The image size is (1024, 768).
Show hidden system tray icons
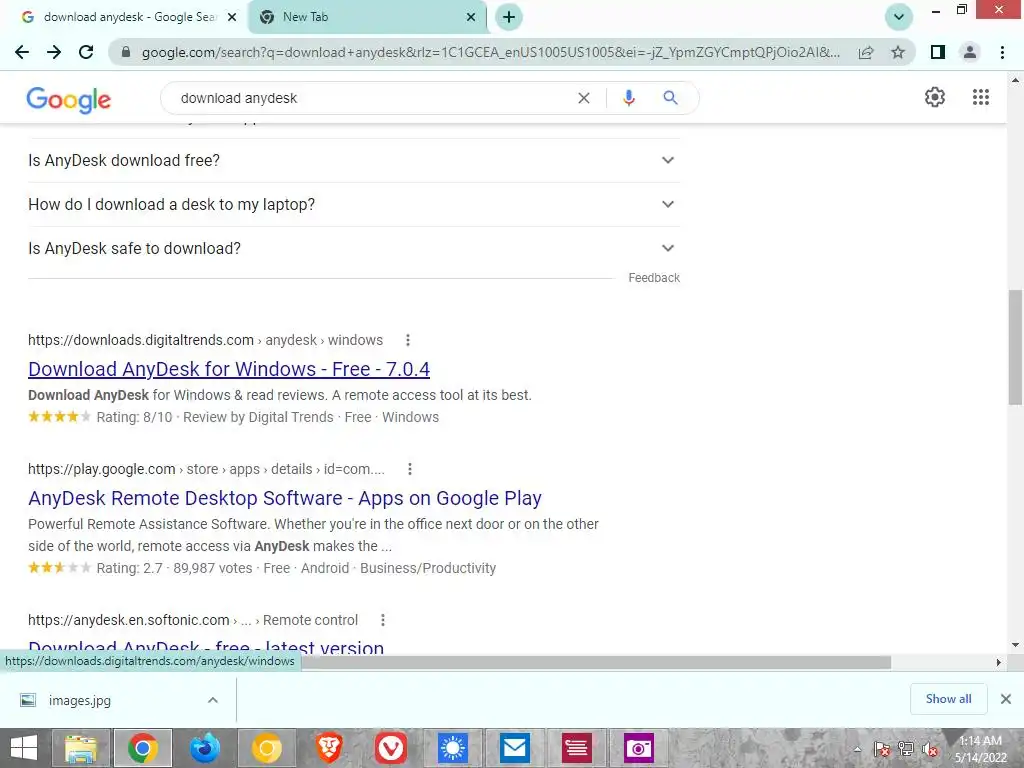pos(857,749)
